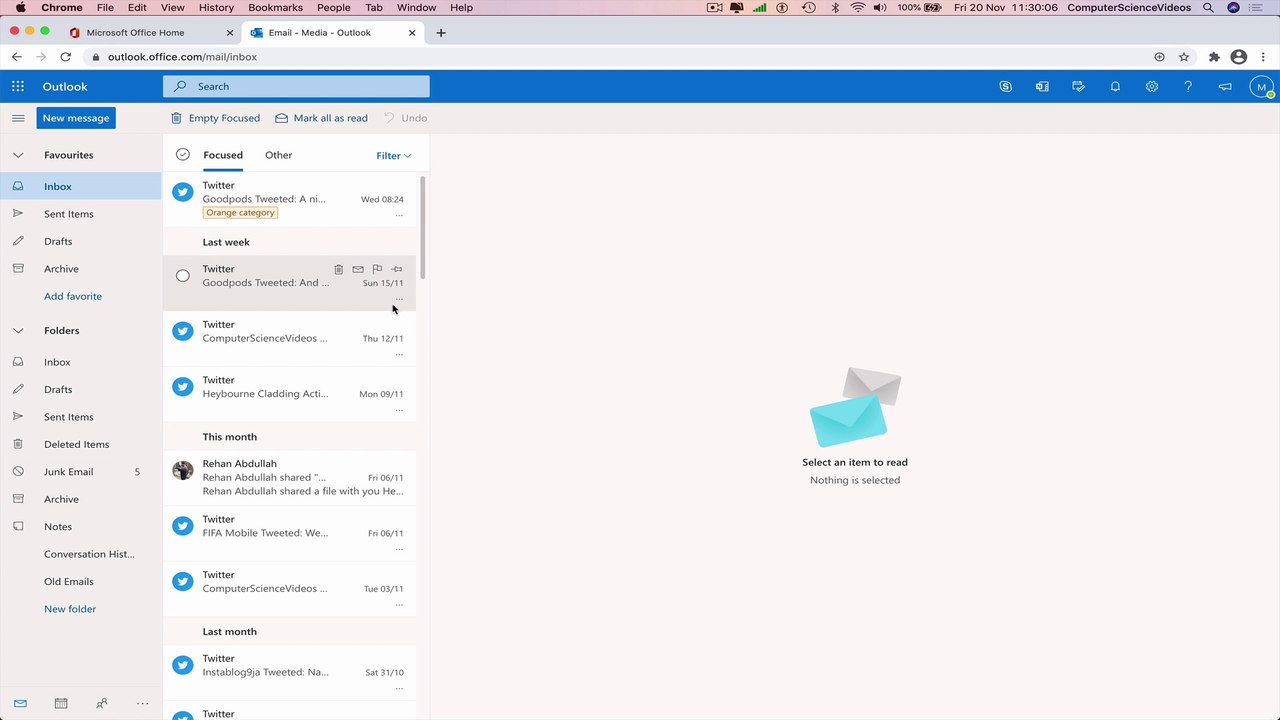The width and height of the screenshot is (1280, 720).
Task: Click the Chrome address bar
Action: pos(620,57)
